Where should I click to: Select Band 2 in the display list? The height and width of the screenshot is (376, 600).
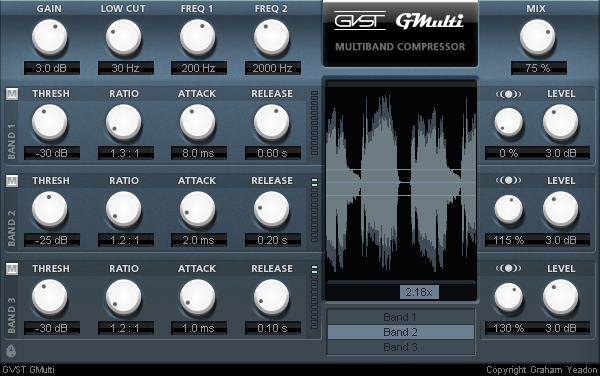pyautogui.click(x=401, y=332)
